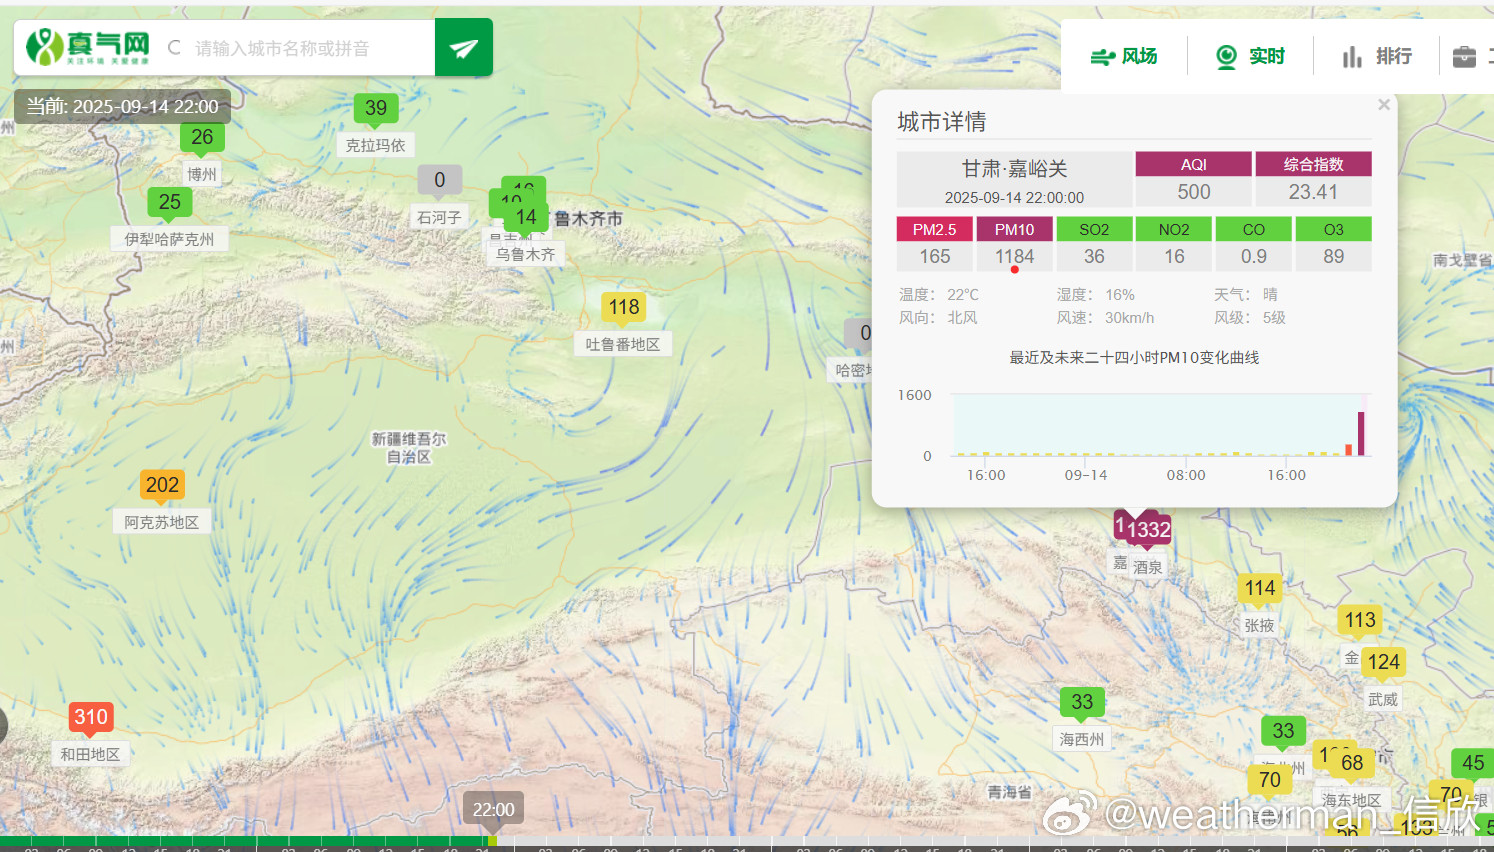Click the 33 marker for 海西州
1494x852 pixels.
click(1082, 702)
